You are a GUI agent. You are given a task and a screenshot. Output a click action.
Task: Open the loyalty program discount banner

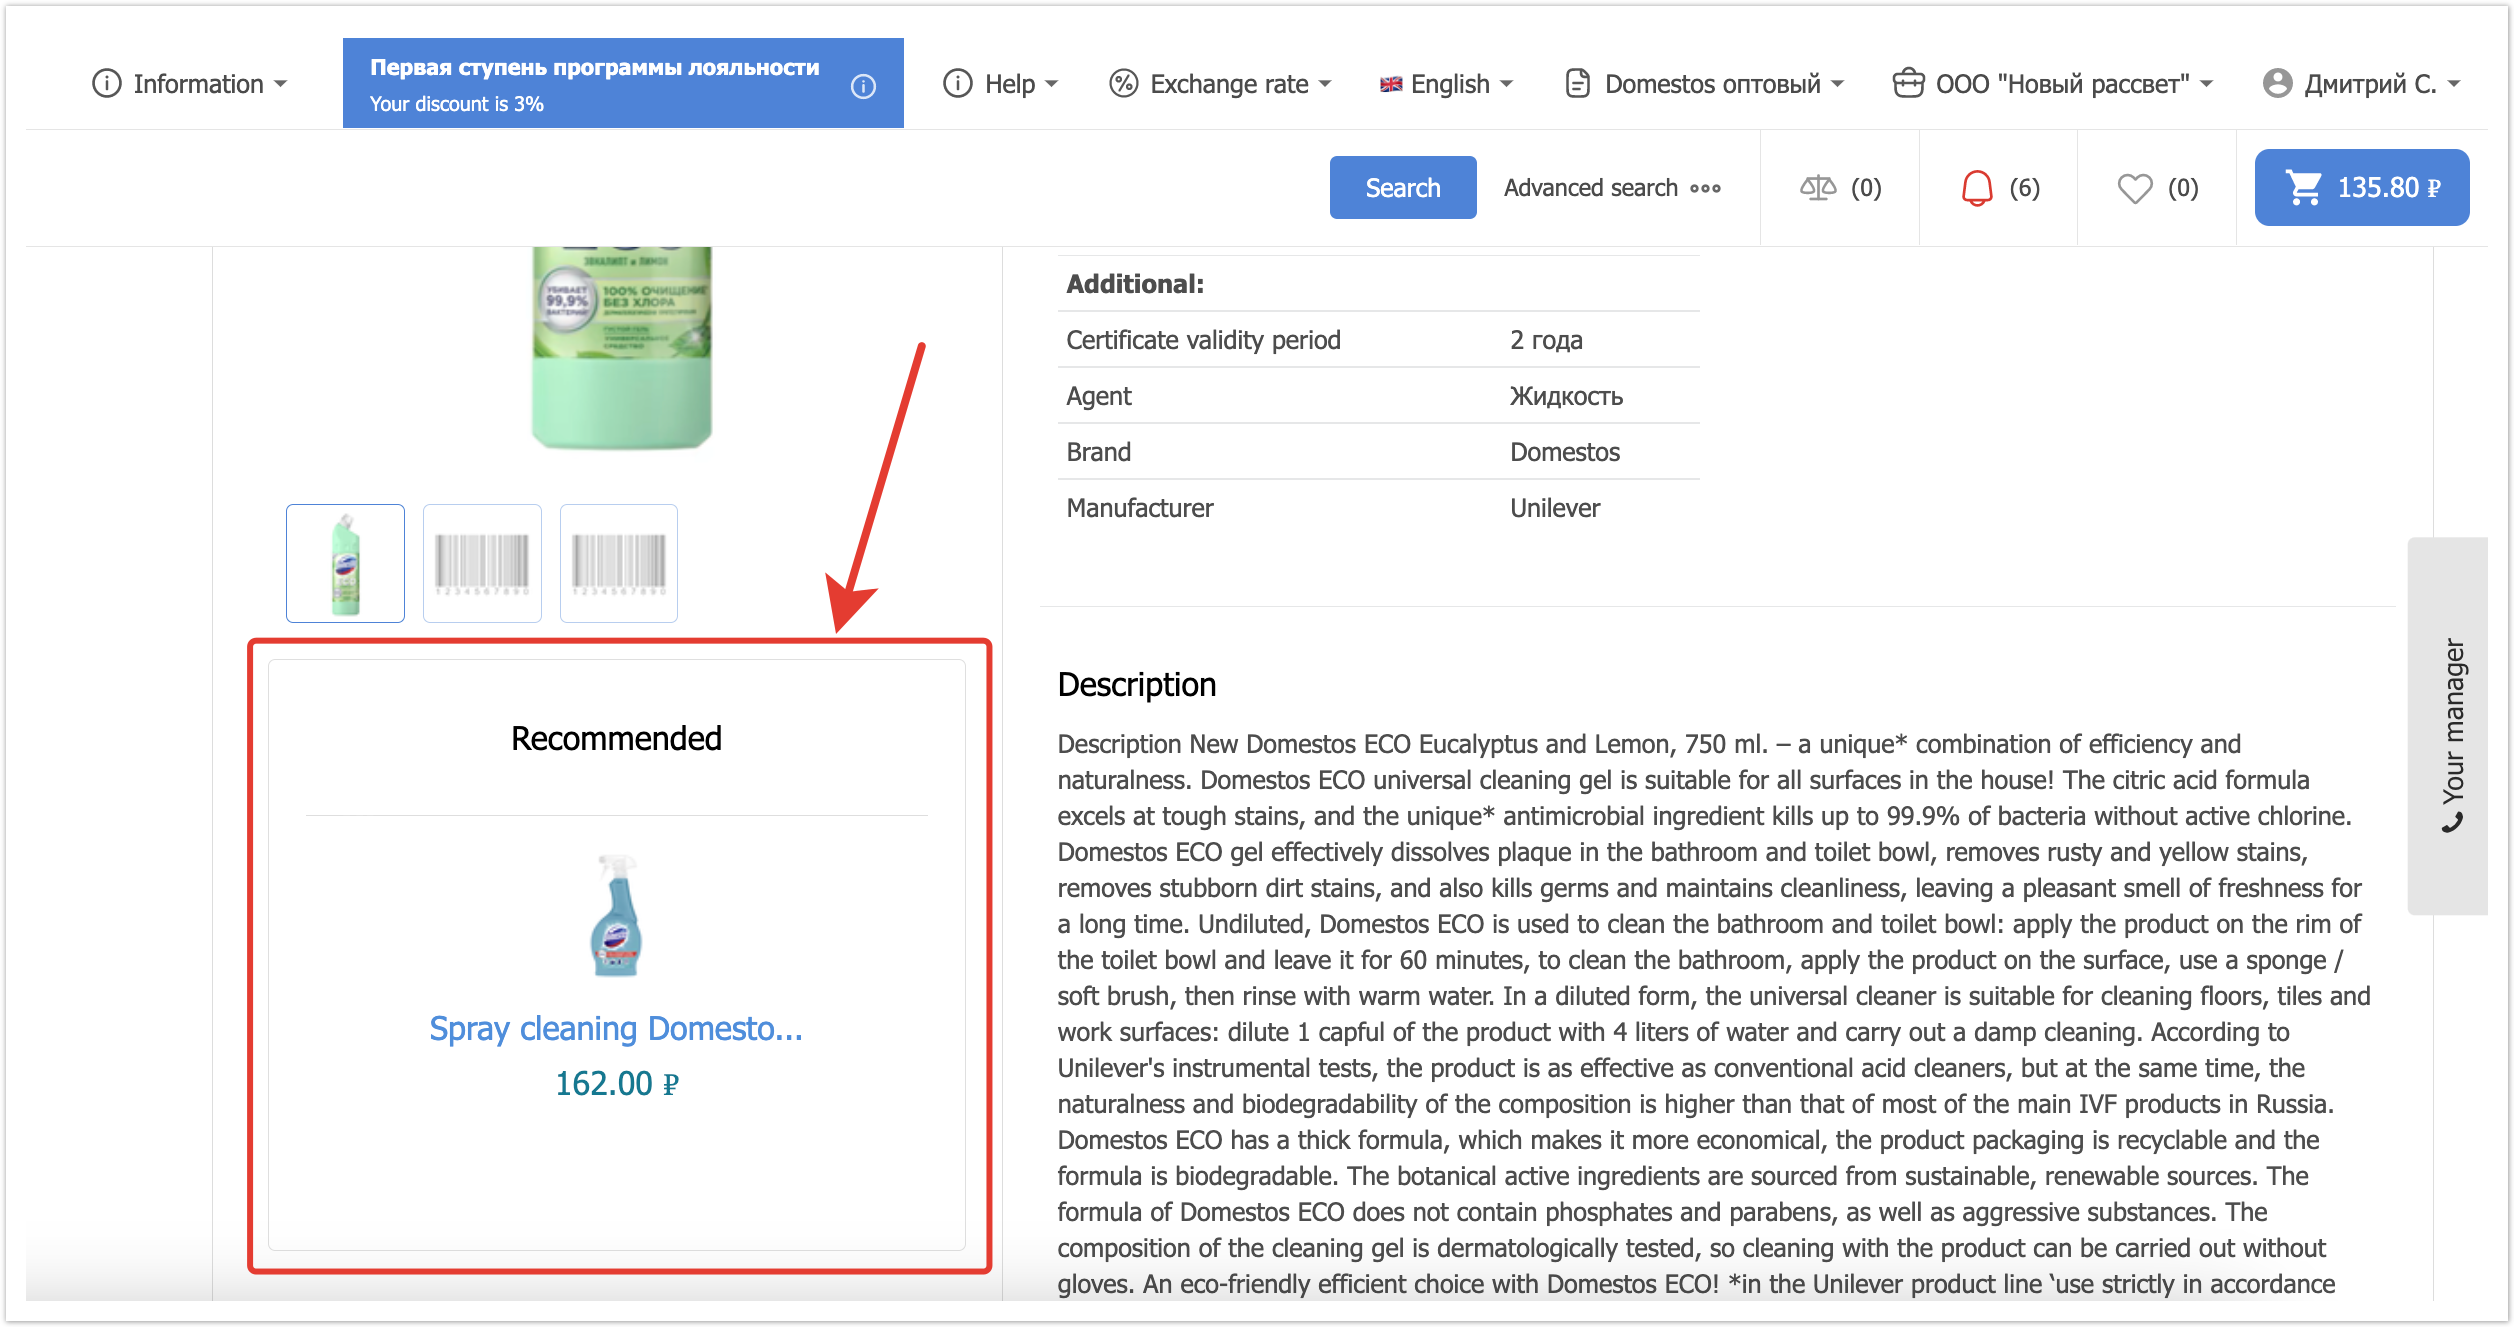tap(623, 83)
